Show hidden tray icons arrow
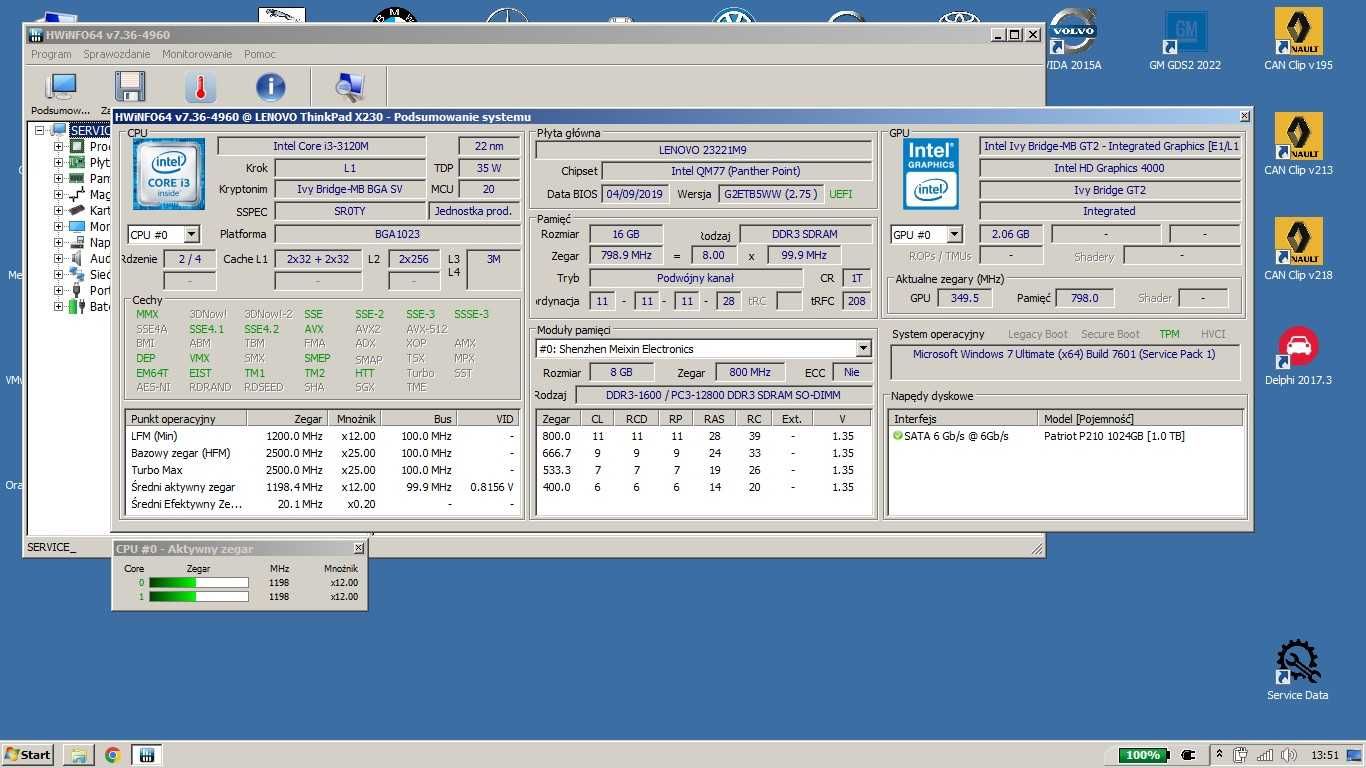 (1219, 755)
